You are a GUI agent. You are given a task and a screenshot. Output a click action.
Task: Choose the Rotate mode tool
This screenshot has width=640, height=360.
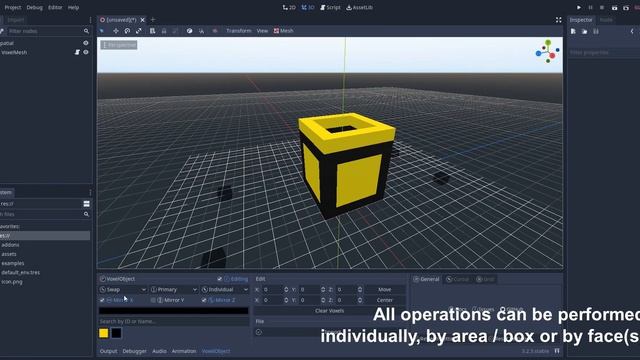[x=127, y=31]
